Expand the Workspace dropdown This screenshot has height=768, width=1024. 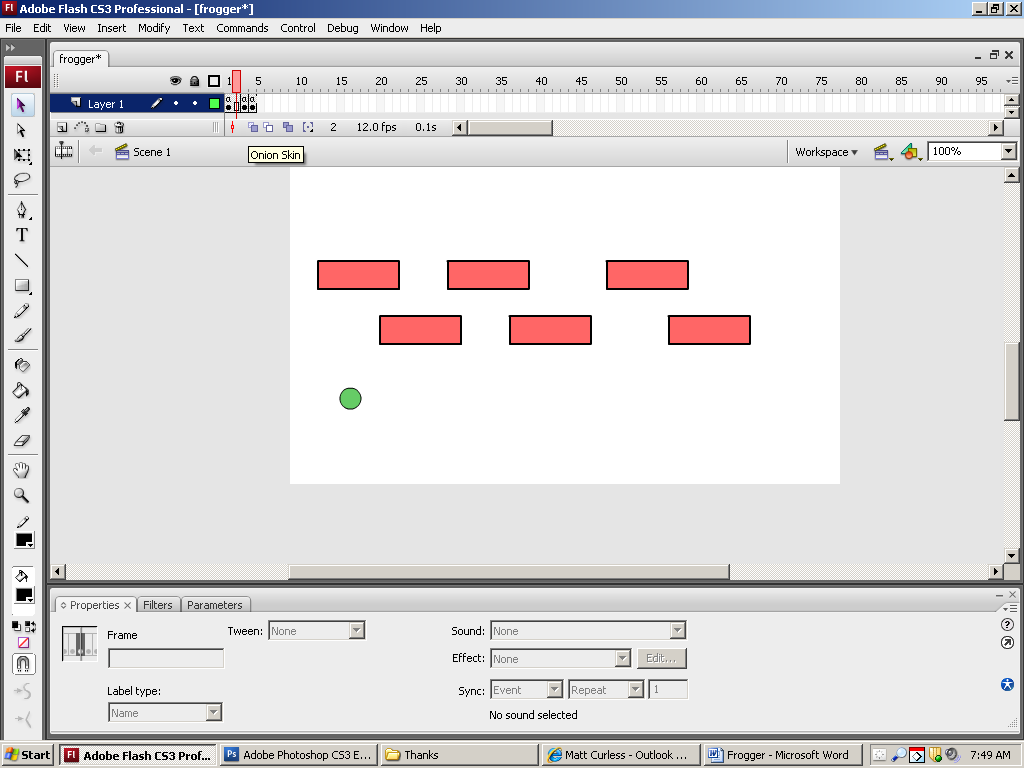pyautogui.click(x=826, y=152)
